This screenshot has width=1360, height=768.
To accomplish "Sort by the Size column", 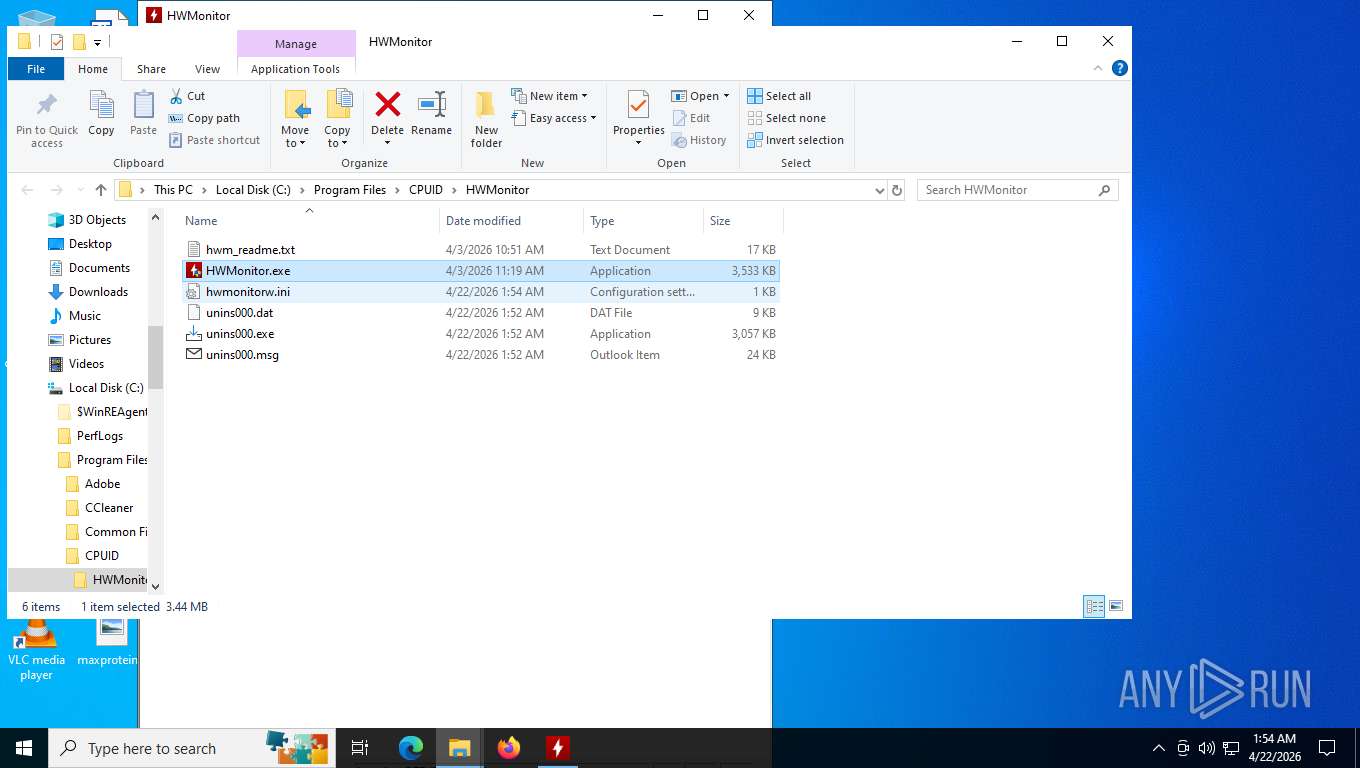I will [x=743, y=221].
